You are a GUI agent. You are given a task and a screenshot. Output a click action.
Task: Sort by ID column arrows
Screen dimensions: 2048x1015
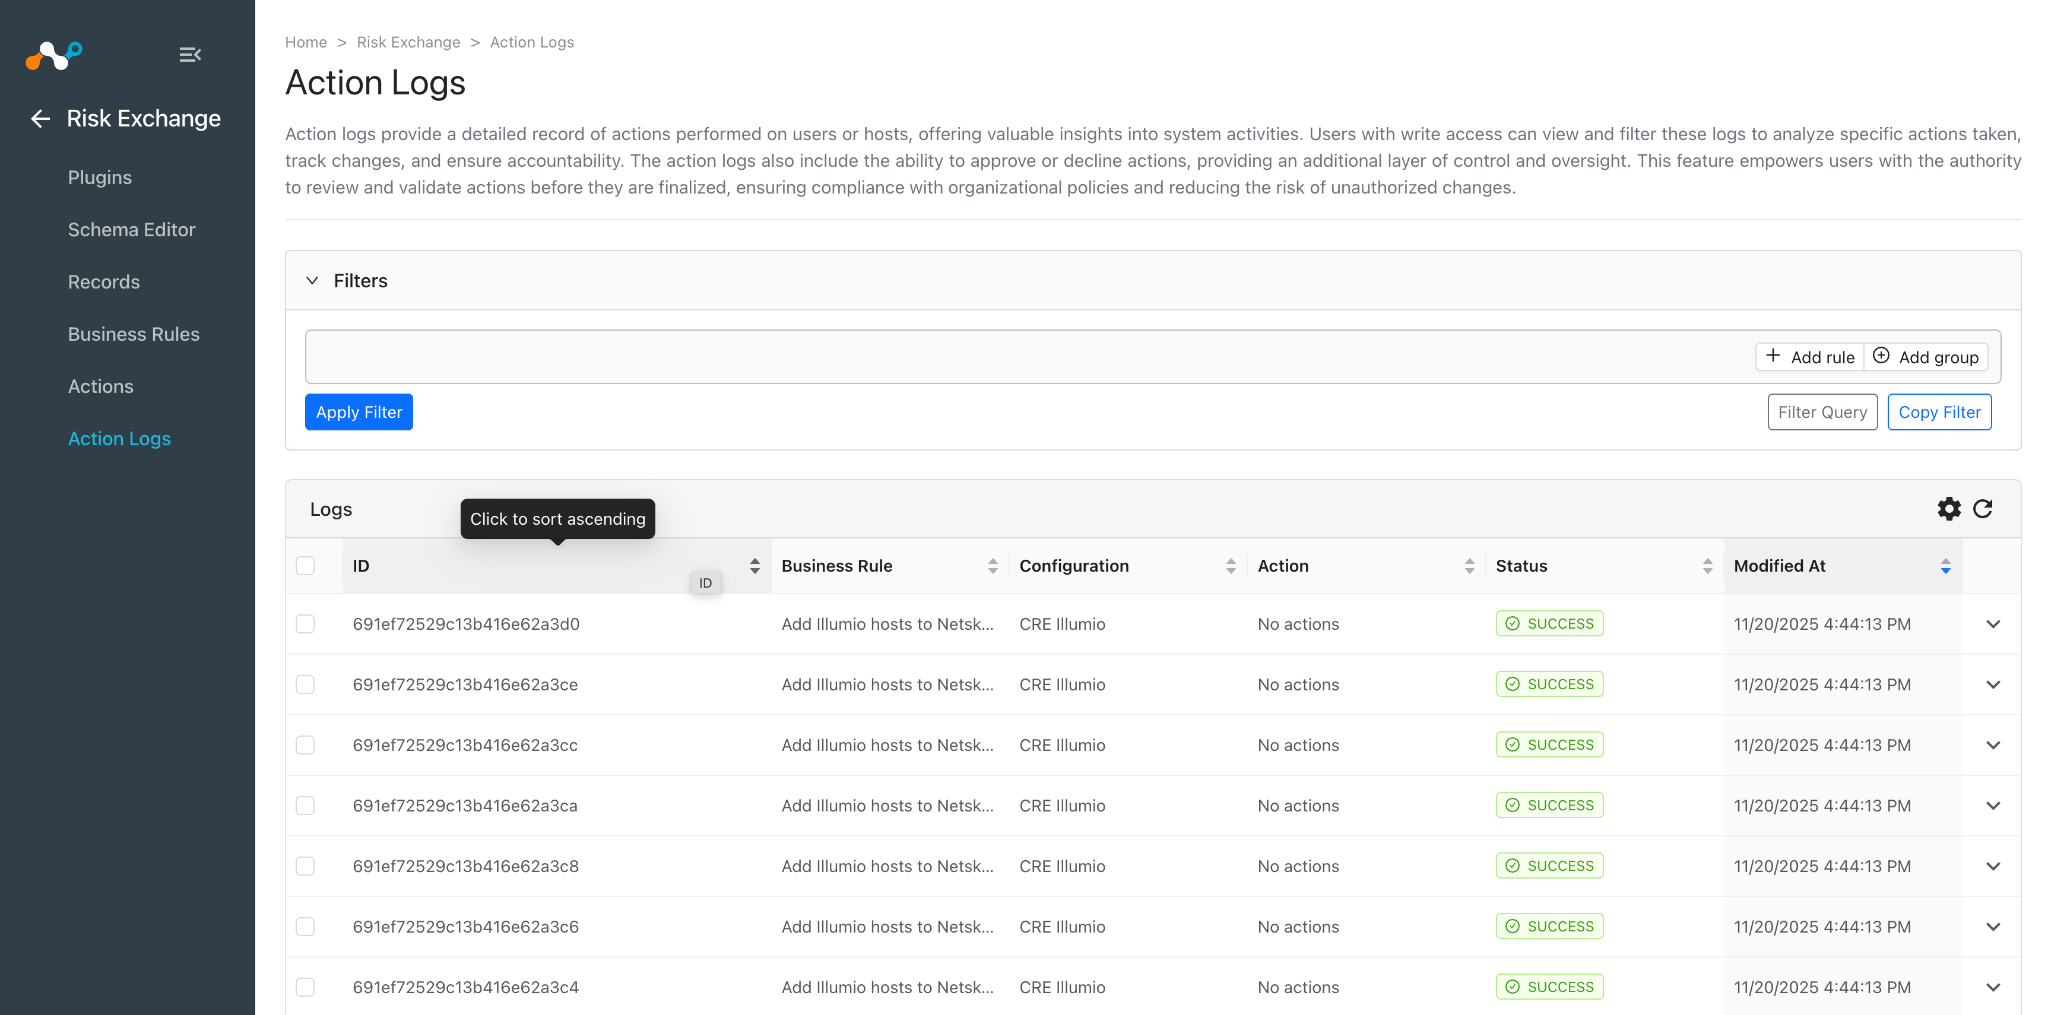pos(755,566)
